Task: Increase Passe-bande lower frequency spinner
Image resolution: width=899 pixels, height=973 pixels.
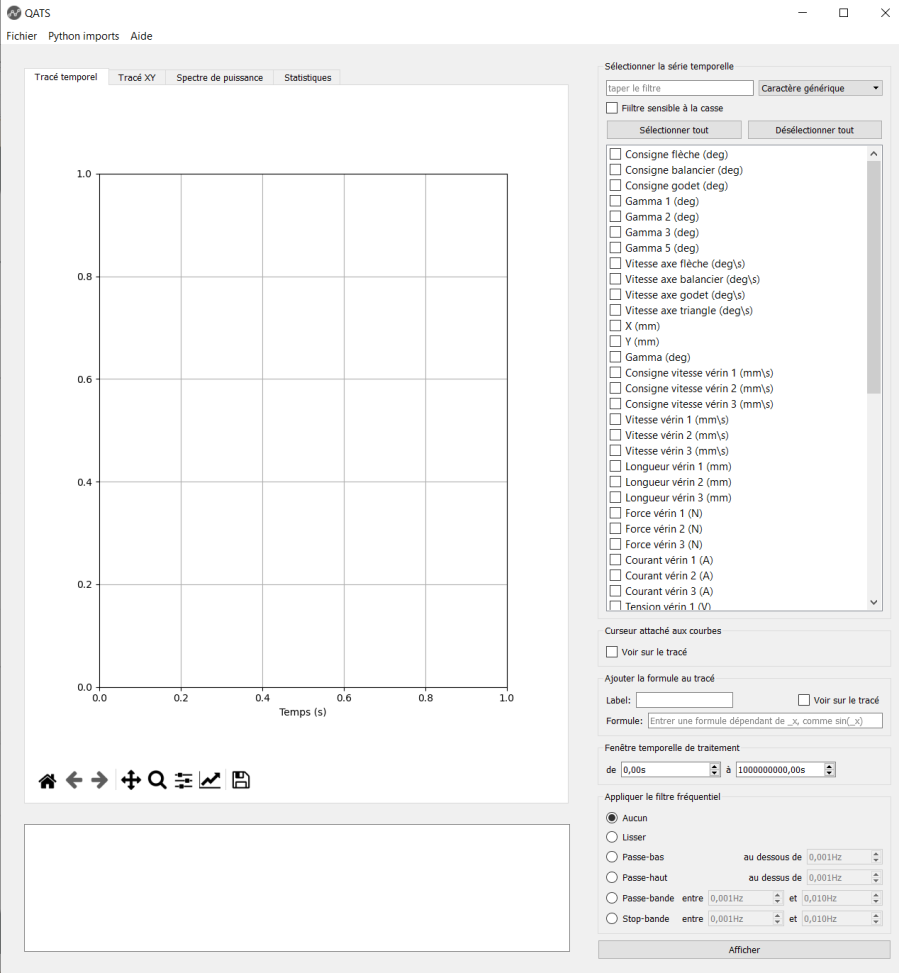Action: 777,895
